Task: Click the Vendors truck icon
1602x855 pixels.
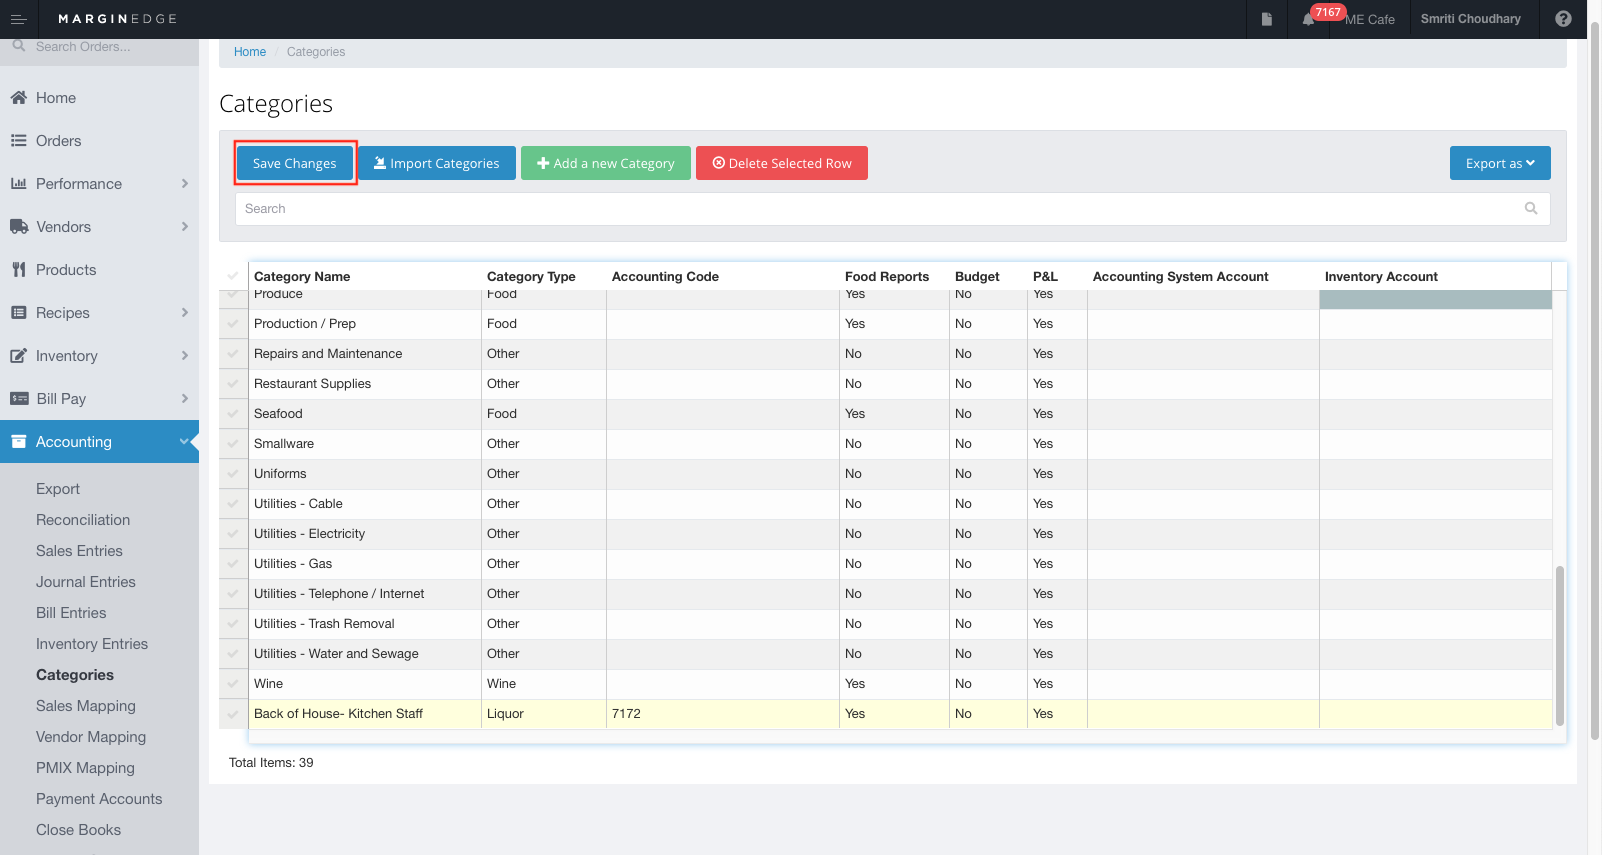Action: [19, 227]
